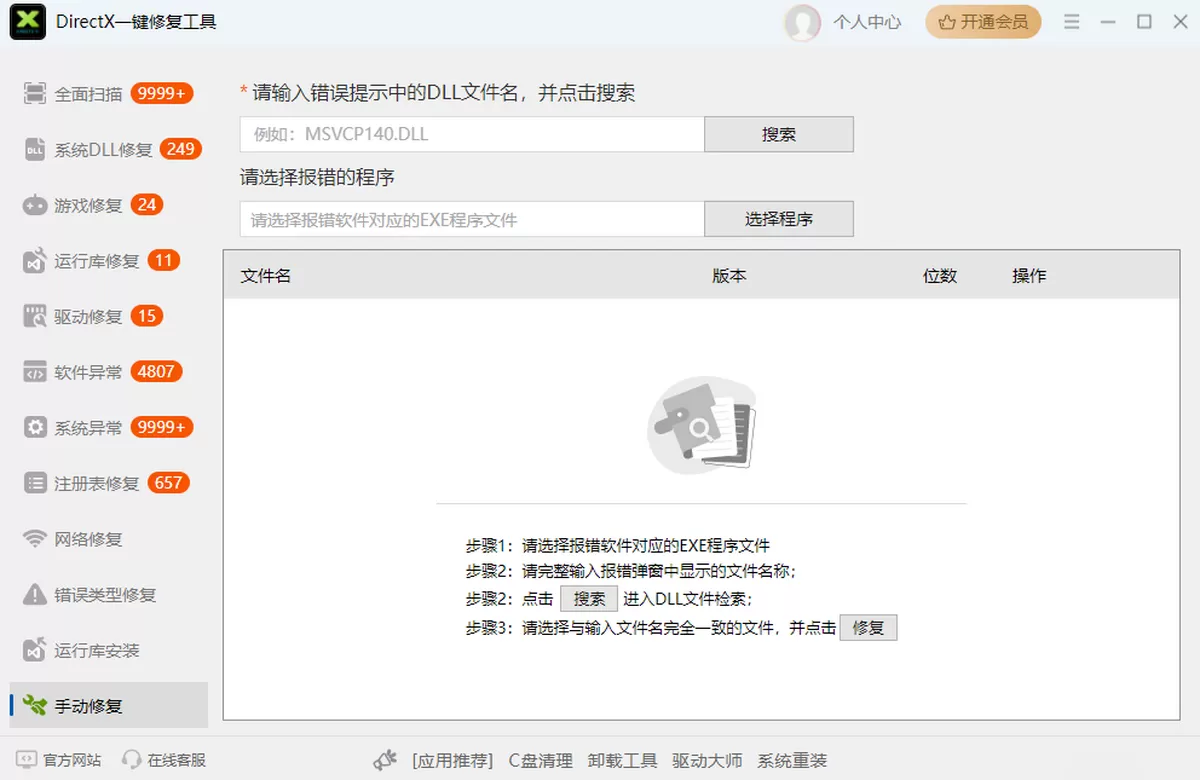
Task: Go to the 软件异常 section
Action: [x=108, y=372]
